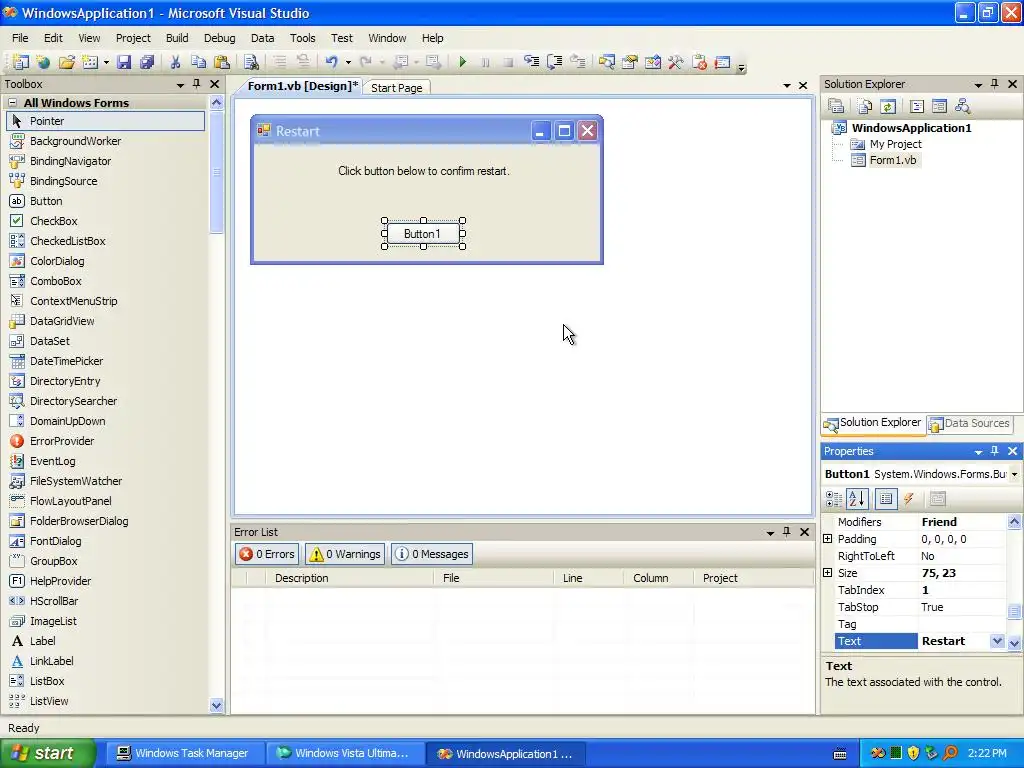This screenshot has width=1024, height=768.
Task: Click the Toolbox scroll down arrow
Action: point(216,705)
